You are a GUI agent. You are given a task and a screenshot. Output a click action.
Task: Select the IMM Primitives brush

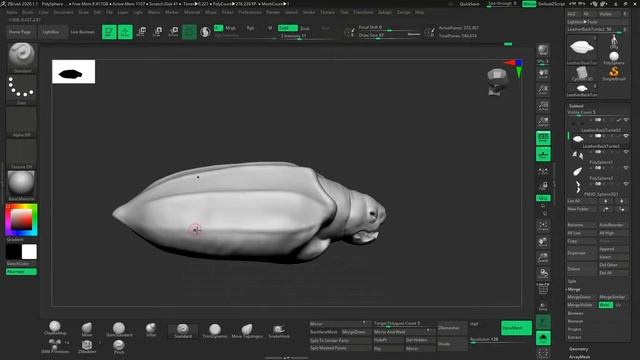coord(55,346)
